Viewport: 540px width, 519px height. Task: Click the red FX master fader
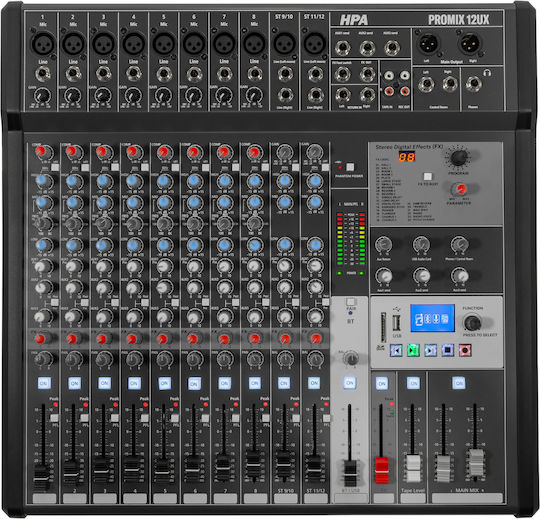click(x=381, y=470)
